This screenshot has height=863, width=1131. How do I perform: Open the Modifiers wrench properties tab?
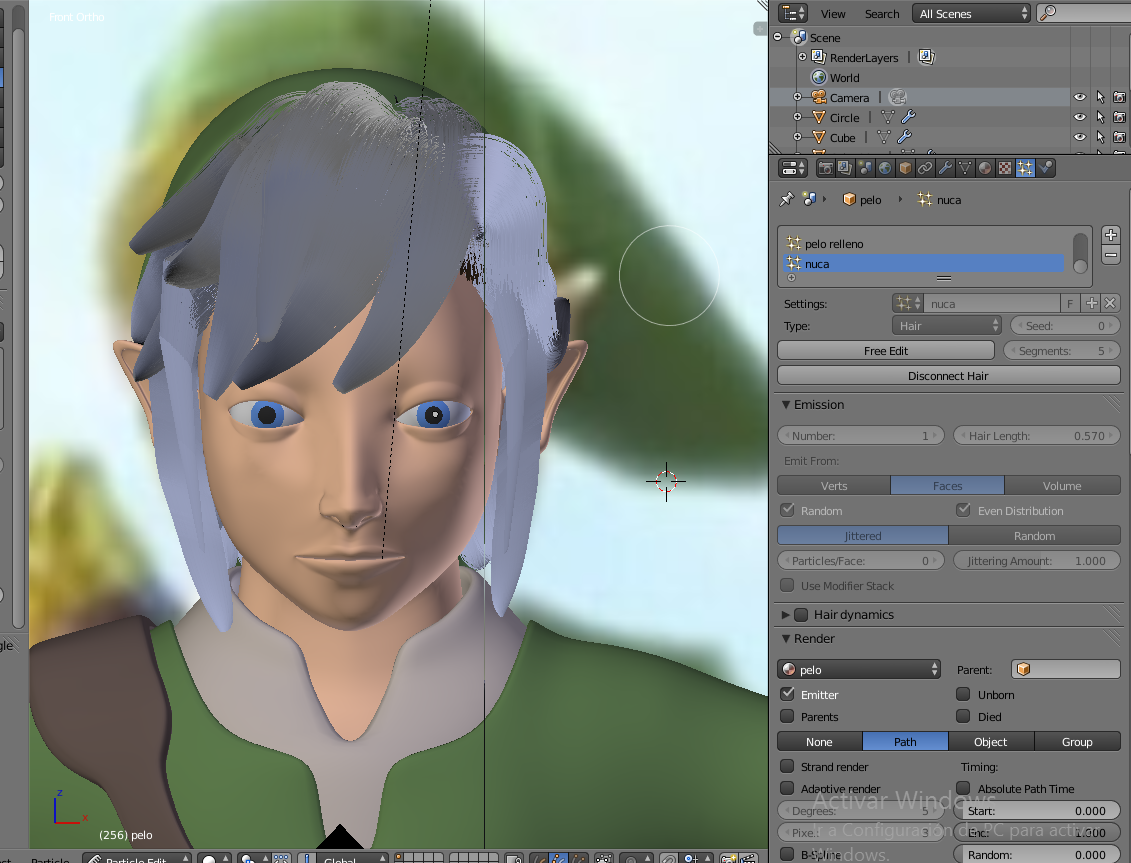(x=945, y=168)
